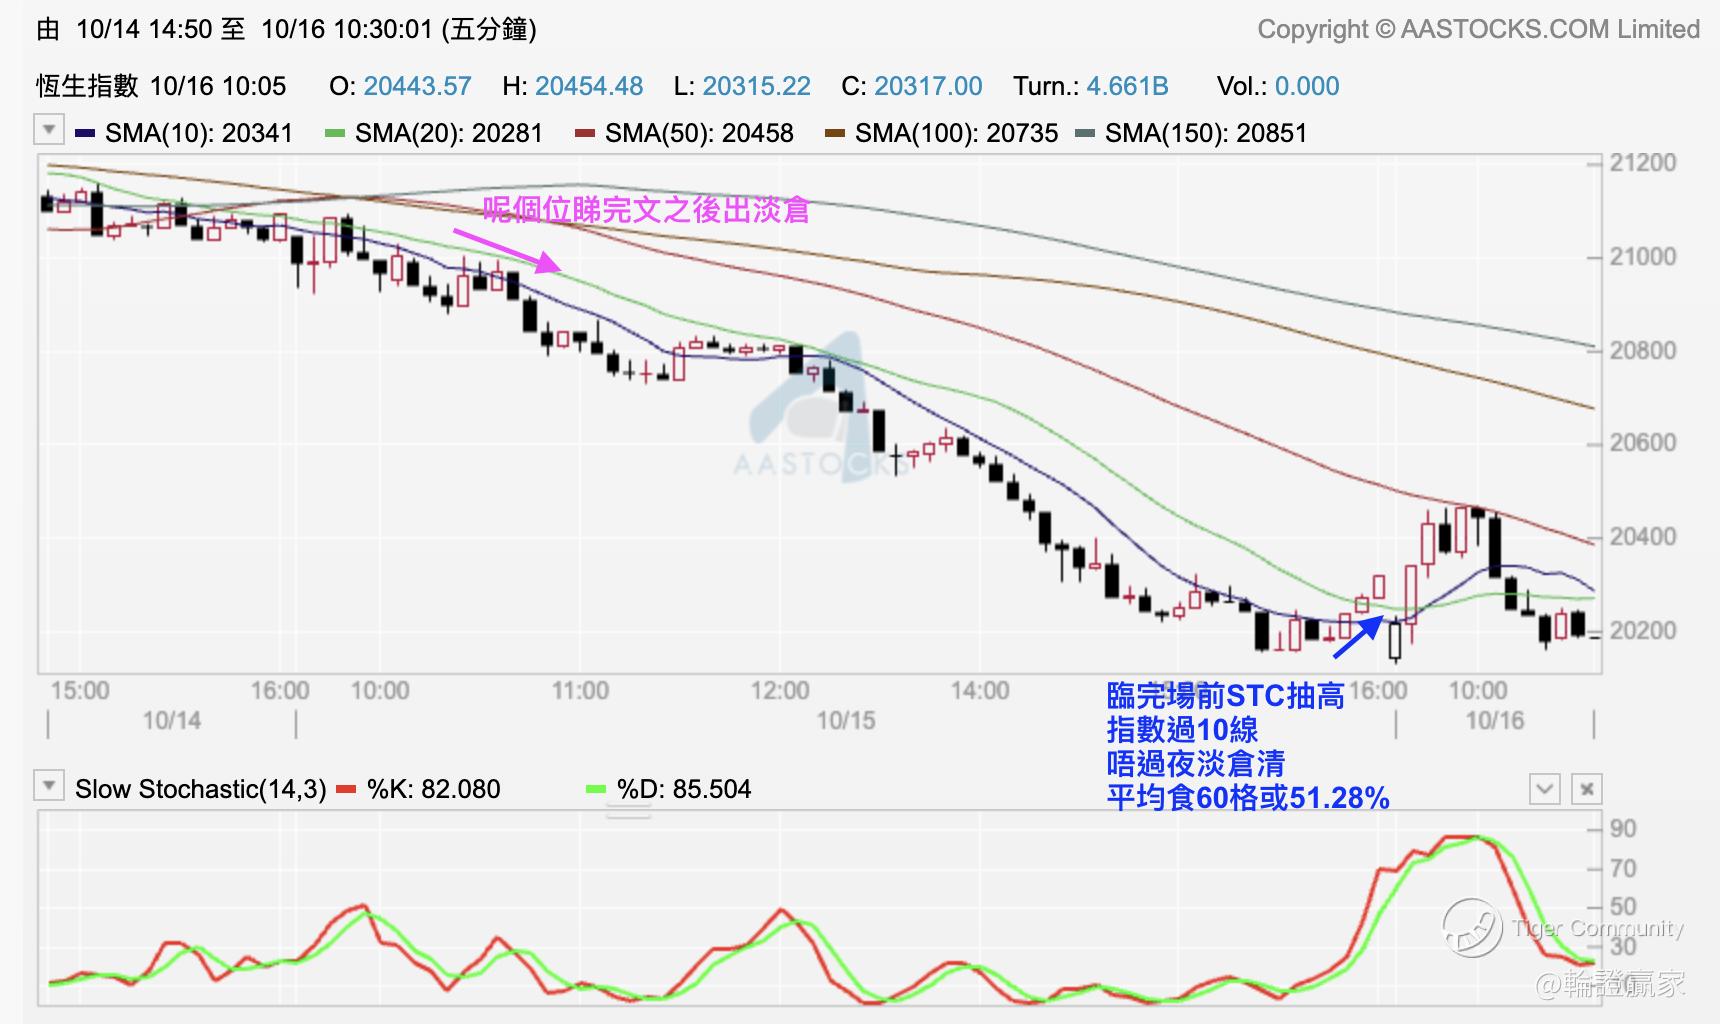Image resolution: width=1720 pixels, height=1024 pixels.
Task: Close the Slow Stochastic indicator panel
Action: tap(1587, 789)
